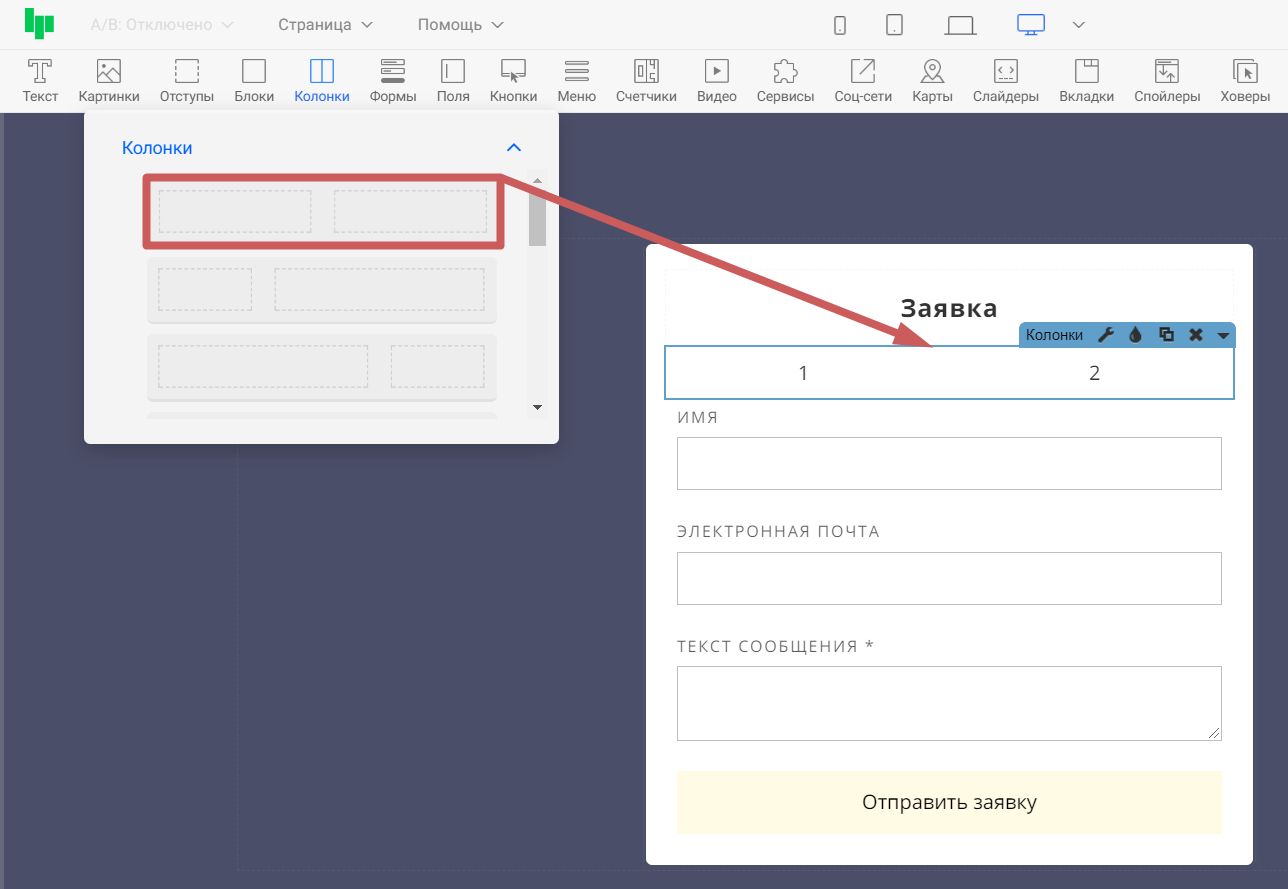Select the Текст tool icon
The image size is (1288, 889).
[x=40, y=80]
